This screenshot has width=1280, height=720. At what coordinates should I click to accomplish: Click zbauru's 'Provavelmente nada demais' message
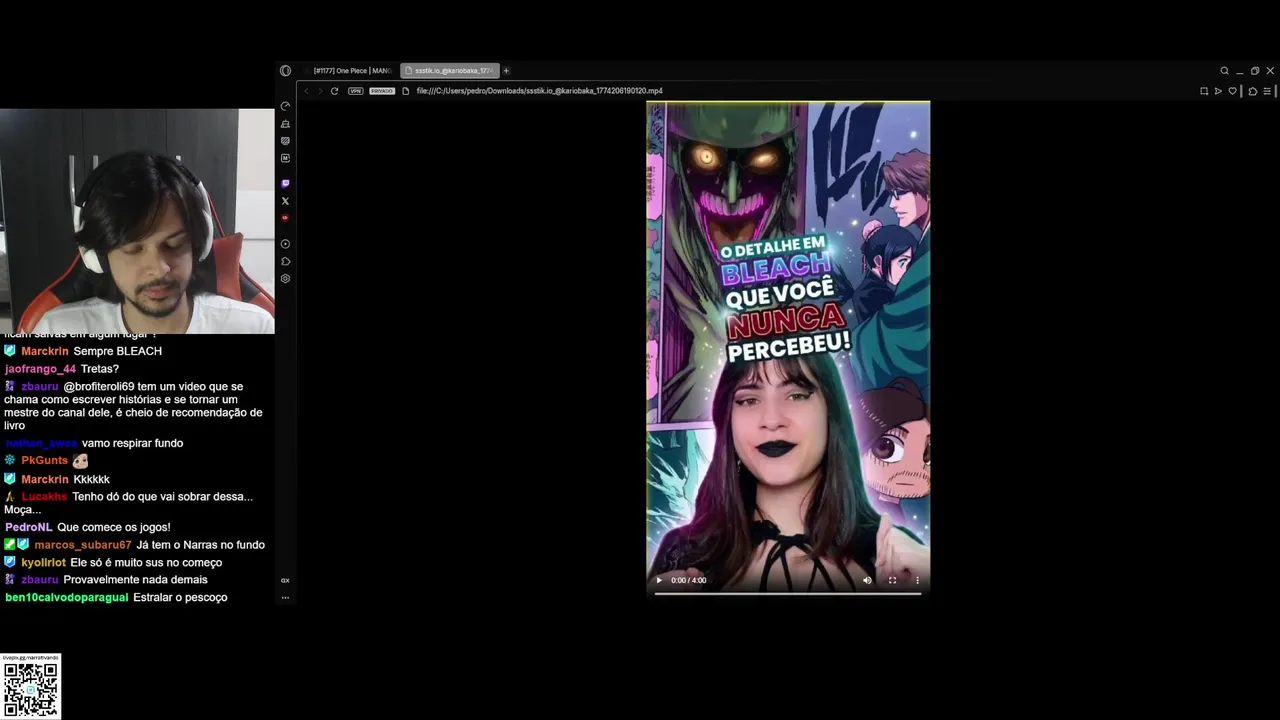pos(135,580)
